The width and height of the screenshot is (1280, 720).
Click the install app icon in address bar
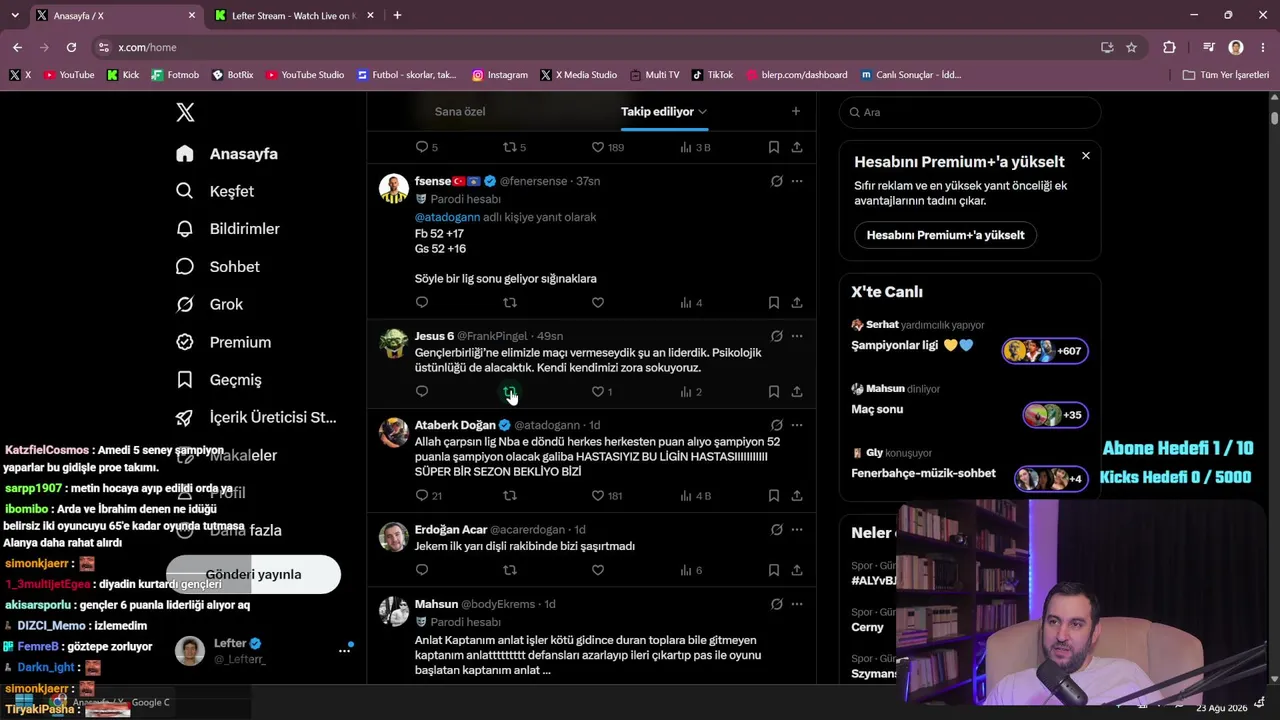pos(1107,47)
